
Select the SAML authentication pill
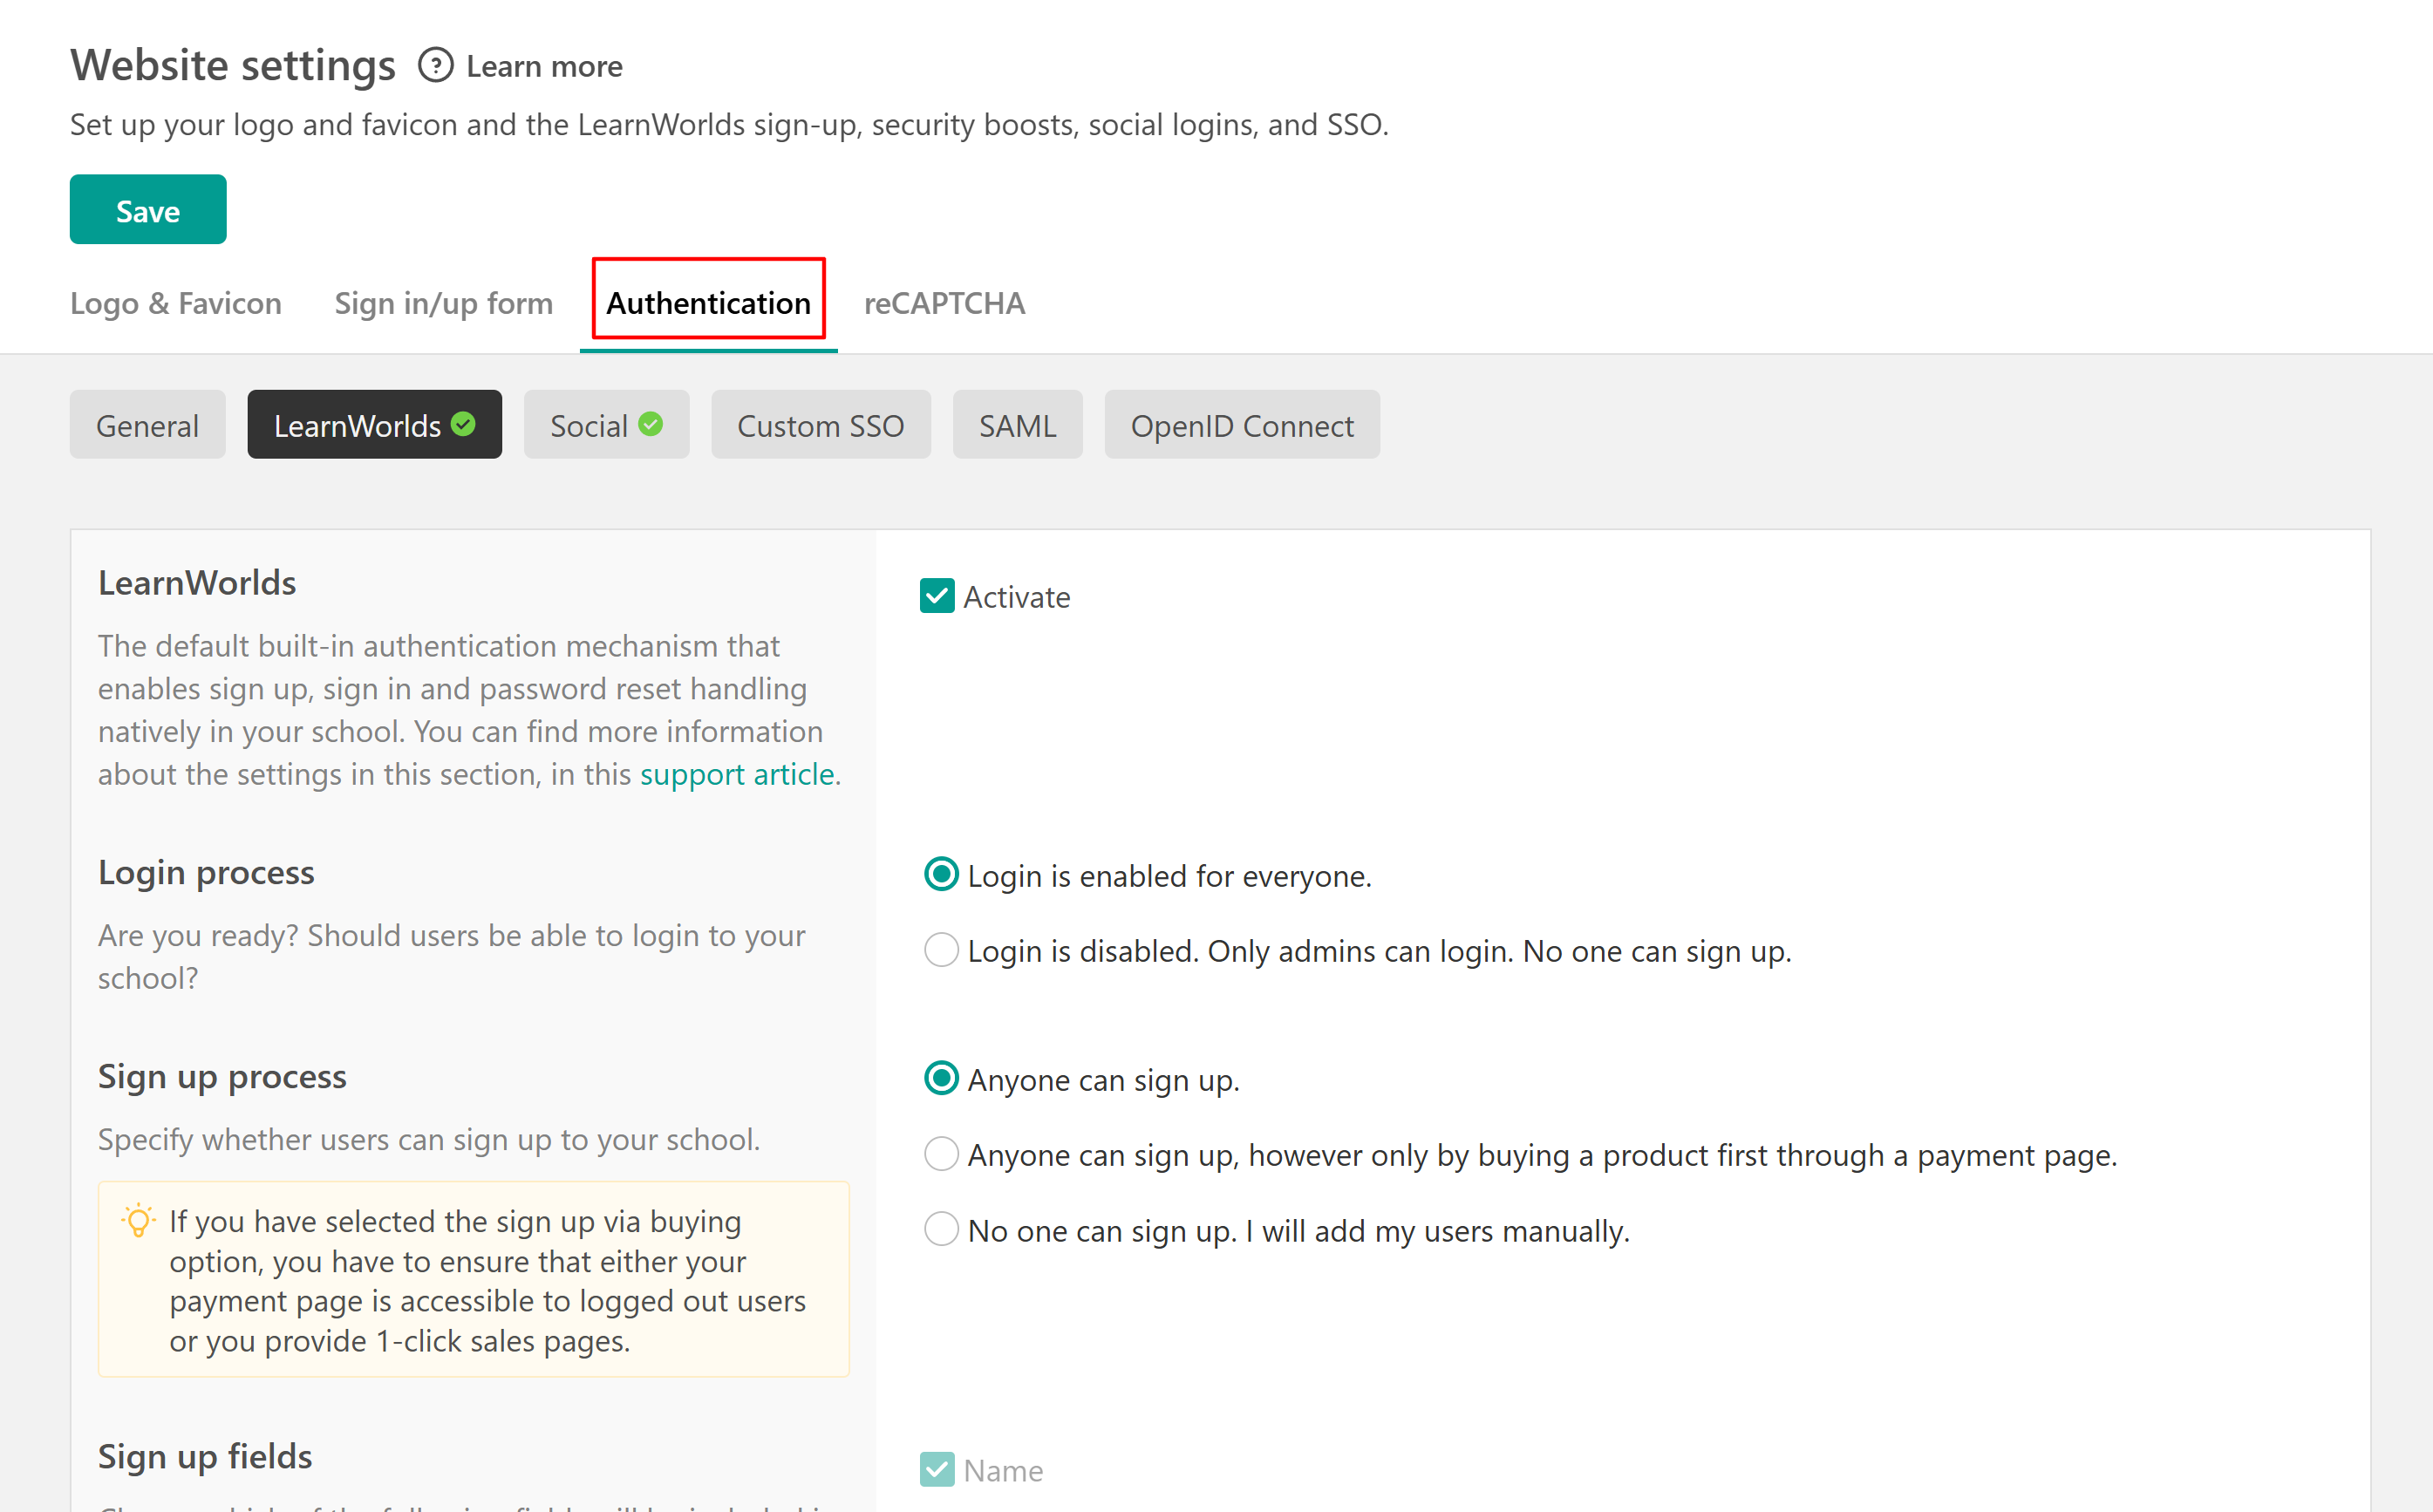pyautogui.click(x=1017, y=425)
